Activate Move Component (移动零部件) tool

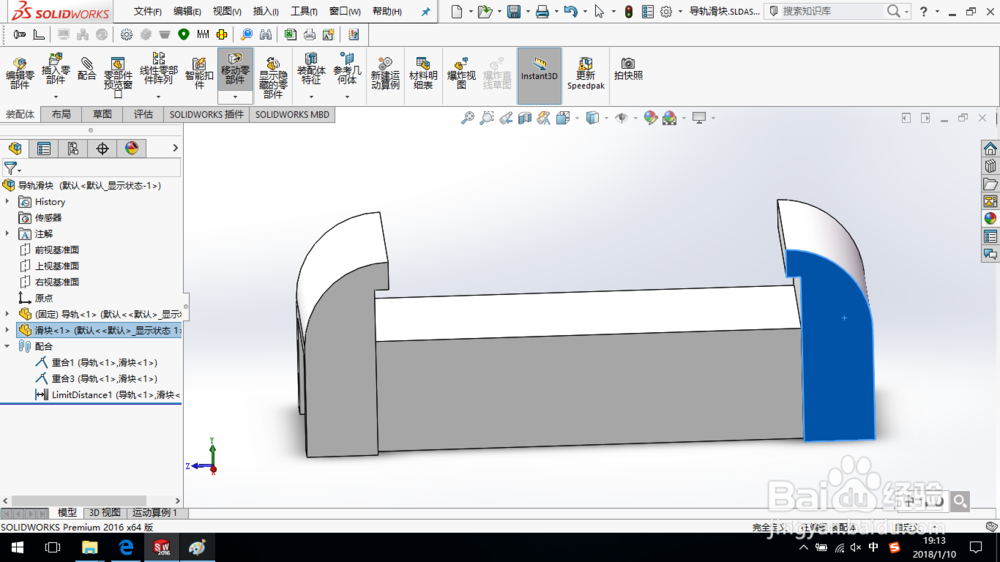point(235,69)
